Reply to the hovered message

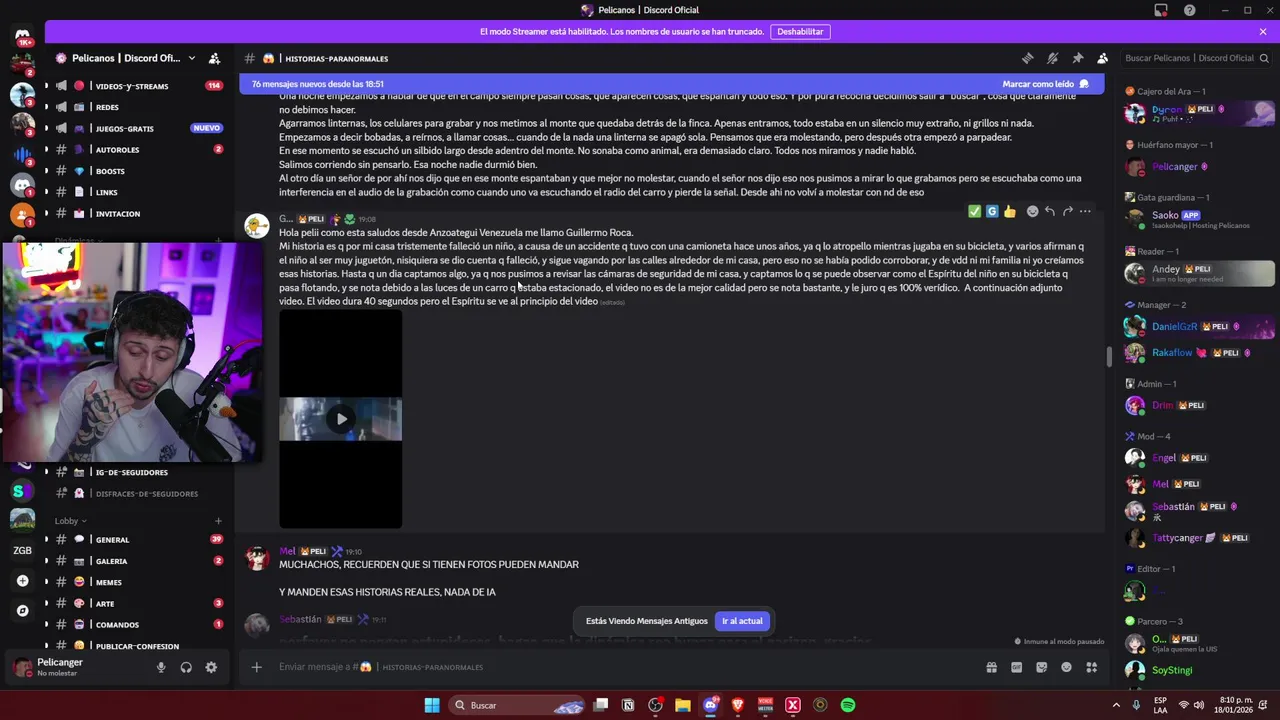(1050, 211)
